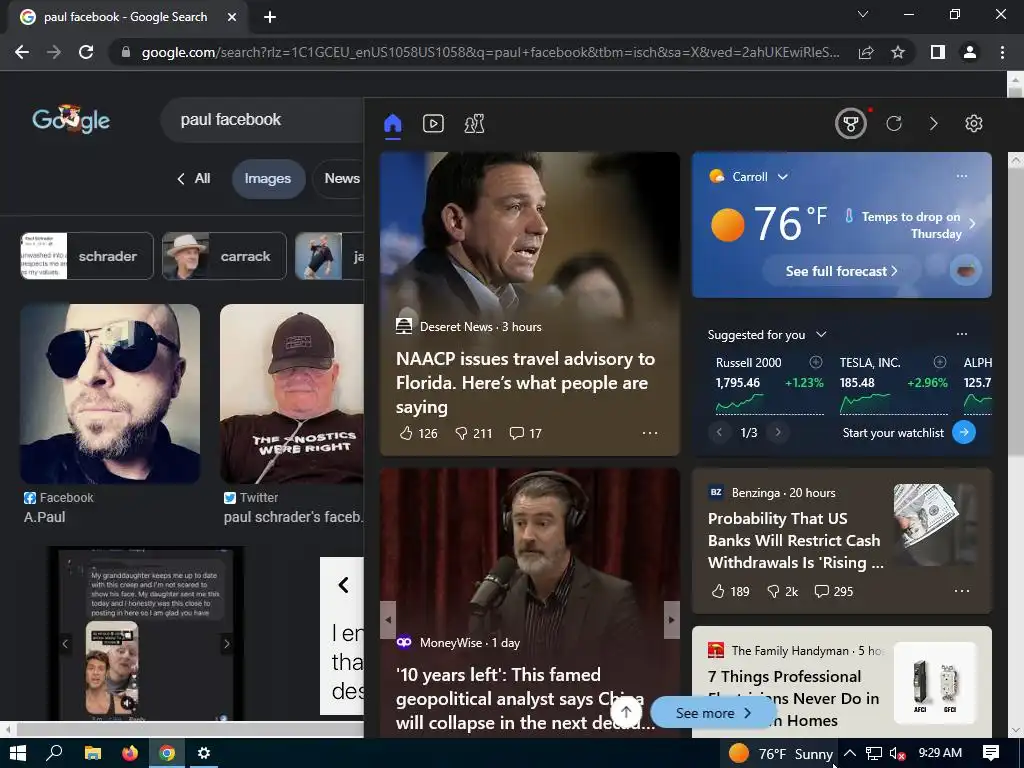
Task: Open the widgets Games chess icon
Action: click(x=474, y=123)
